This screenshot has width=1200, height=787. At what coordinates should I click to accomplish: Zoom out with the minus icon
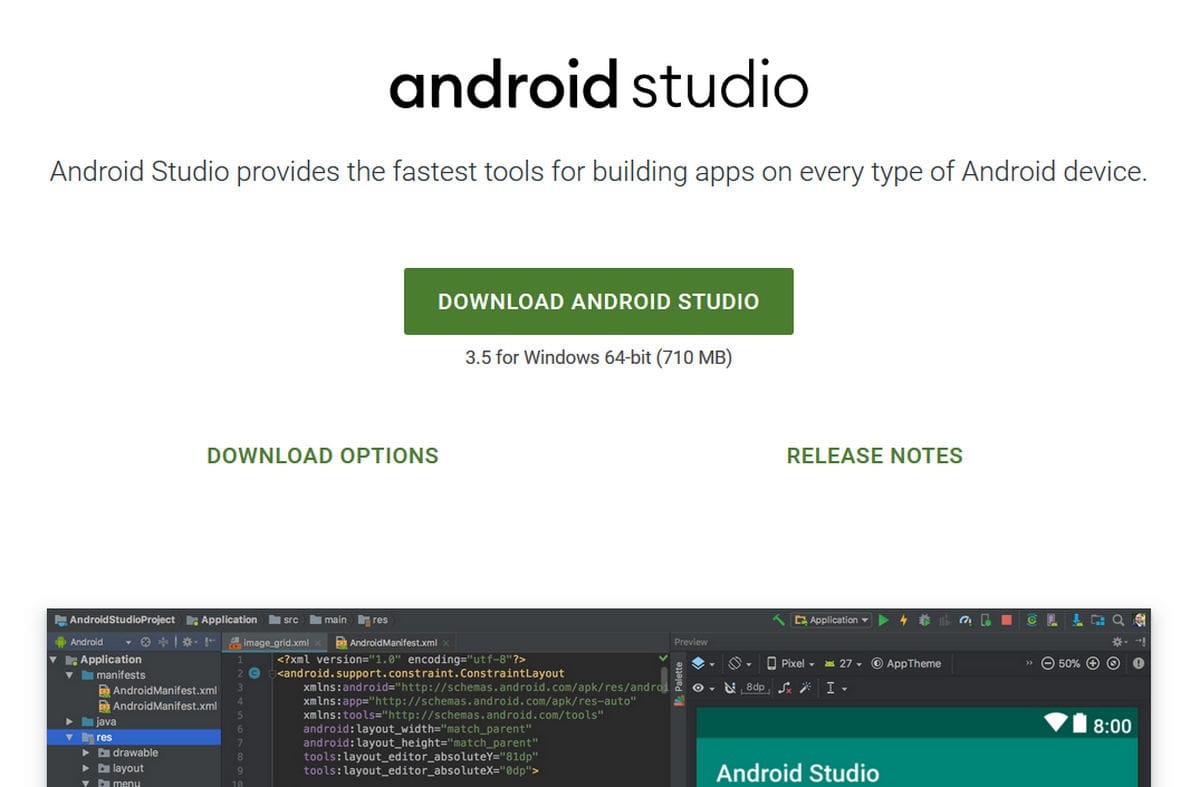point(1047,663)
